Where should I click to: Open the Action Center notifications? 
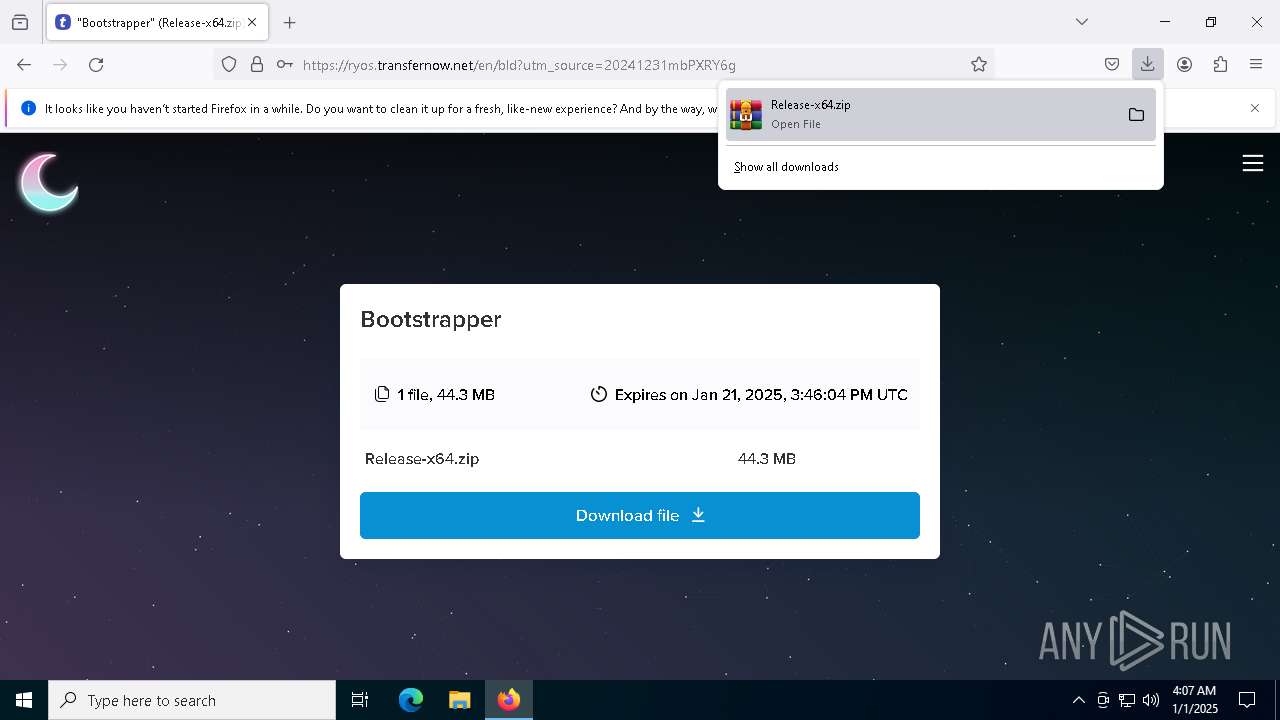[1247, 700]
